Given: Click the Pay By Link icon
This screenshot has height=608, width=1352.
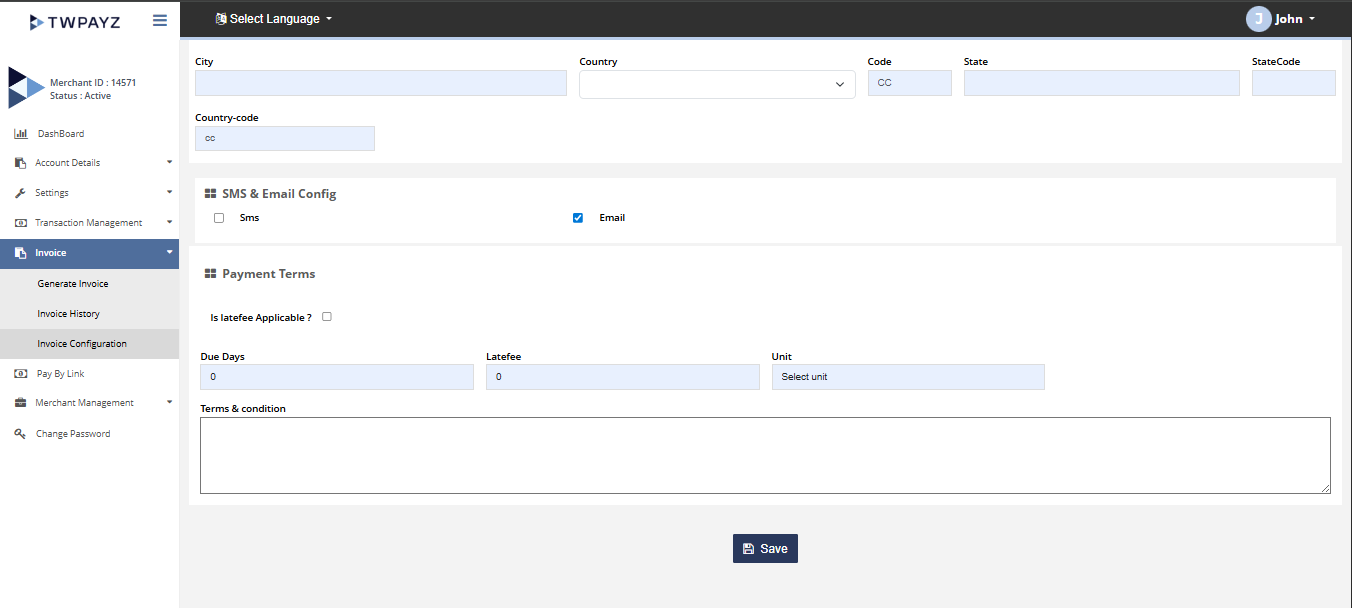Looking at the screenshot, I should (20, 374).
